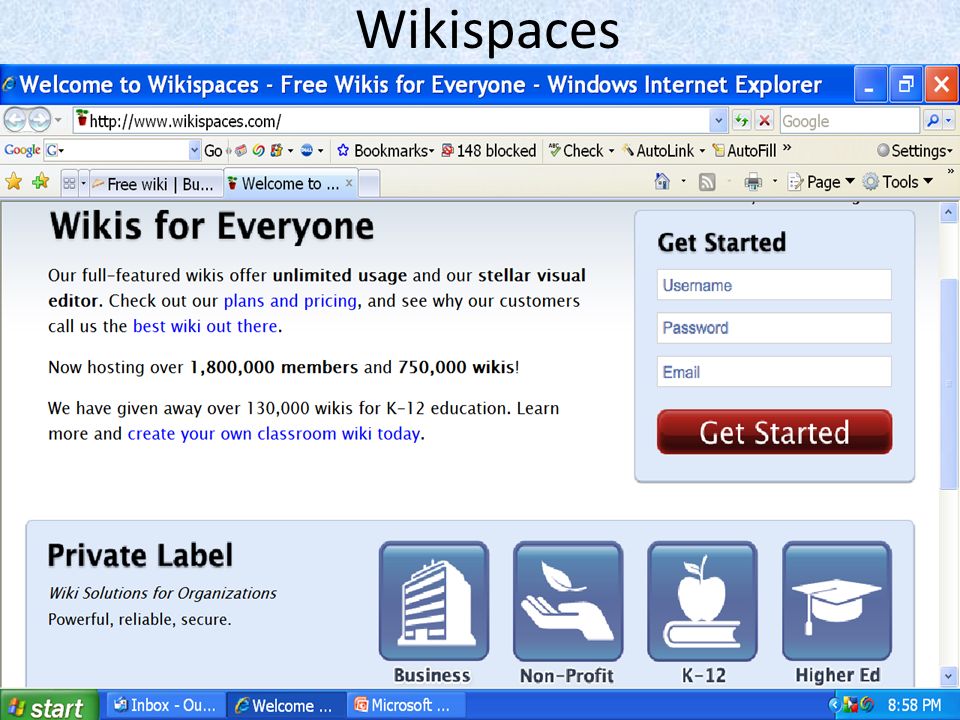
Task: Switch to Inbox - Outlook taskbar button
Action: pyautogui.click(x=165, y=705)
